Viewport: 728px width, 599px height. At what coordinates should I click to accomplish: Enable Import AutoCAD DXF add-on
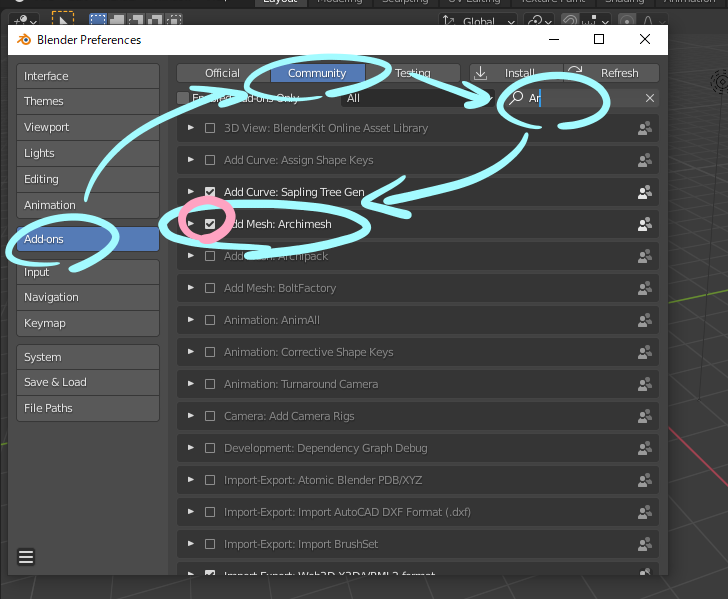[x=210, y=513]
